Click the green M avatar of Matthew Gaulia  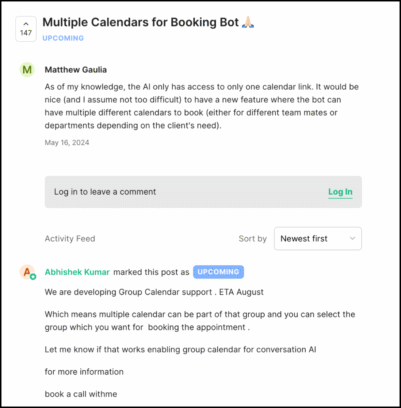[27, 70]
